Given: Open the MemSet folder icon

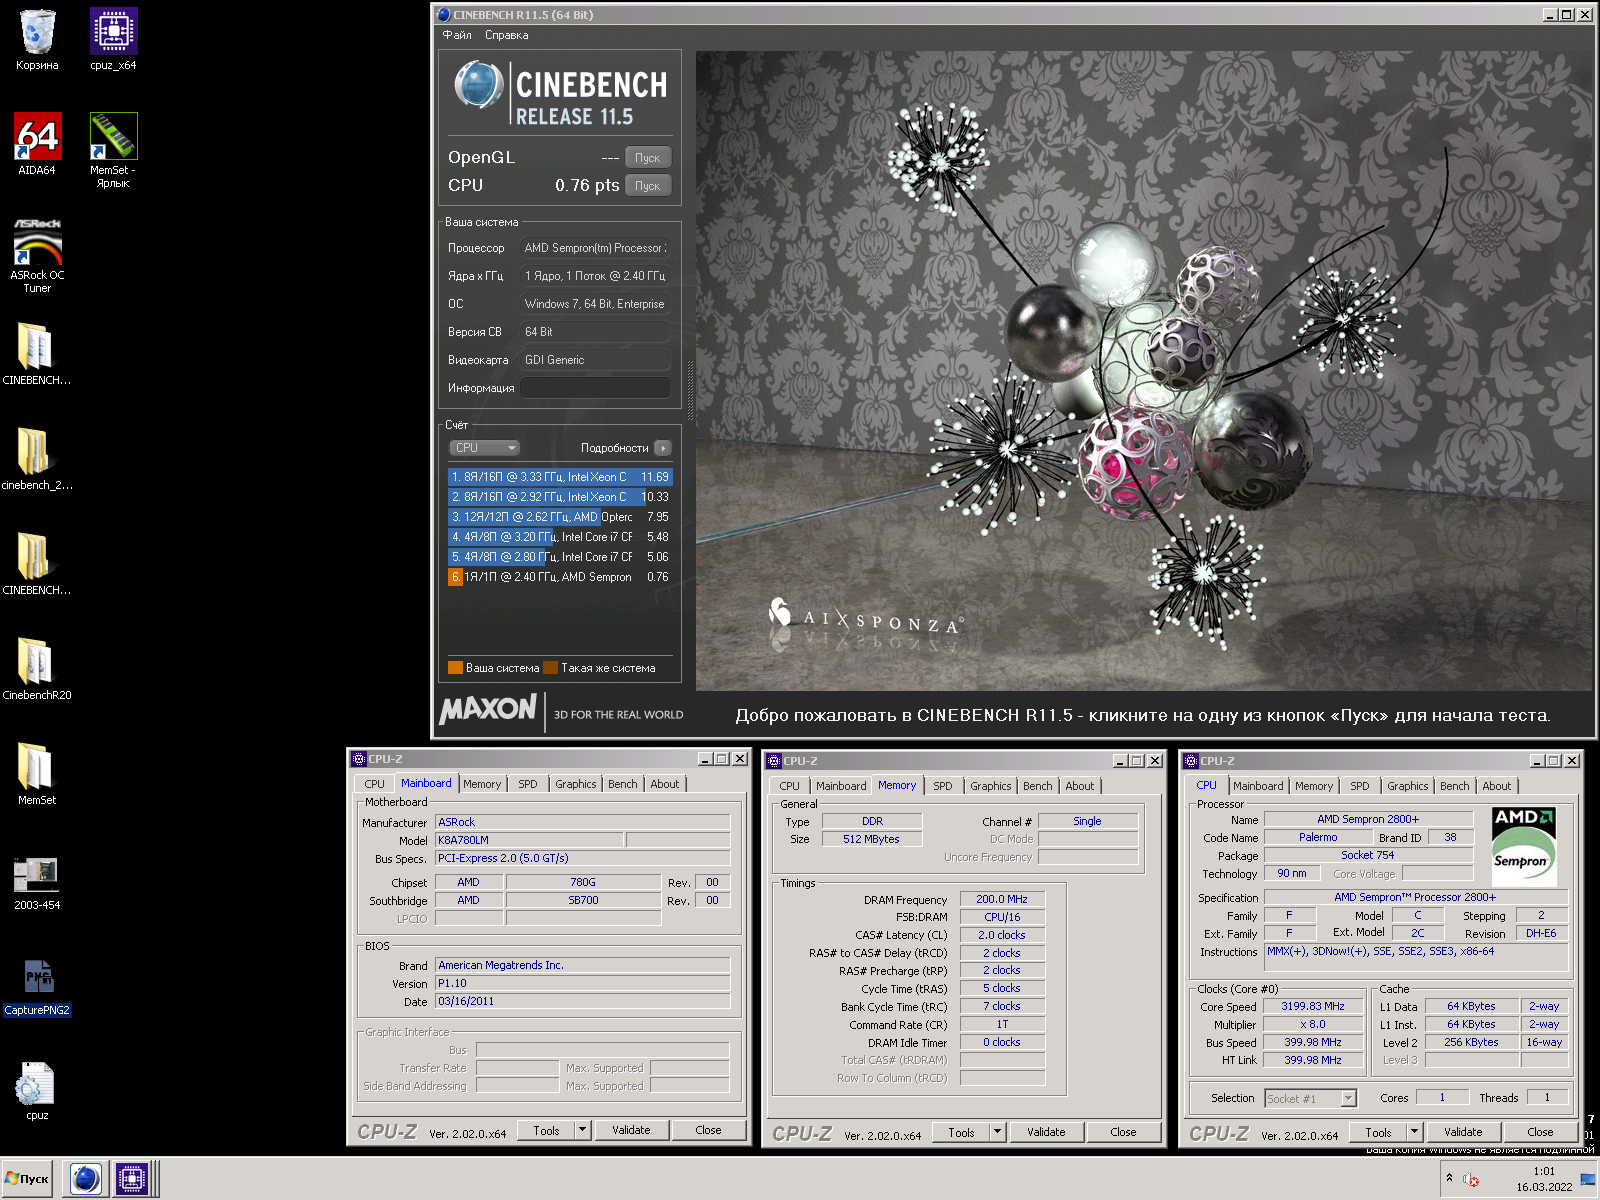Looking at the screenshot, I should [x=37, y=774].
